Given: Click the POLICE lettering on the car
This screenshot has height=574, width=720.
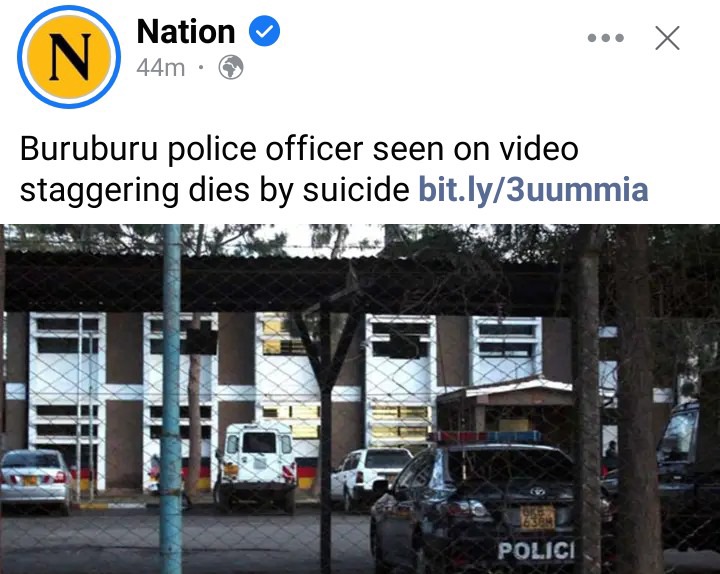Looking at the screenshot, I should 536,550.
